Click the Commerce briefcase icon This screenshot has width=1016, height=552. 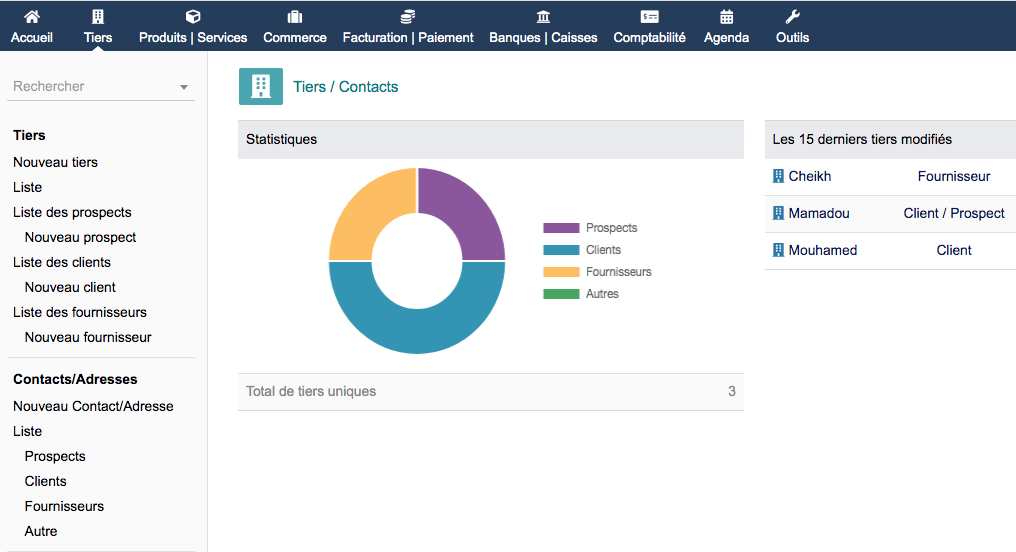point(295,16)
